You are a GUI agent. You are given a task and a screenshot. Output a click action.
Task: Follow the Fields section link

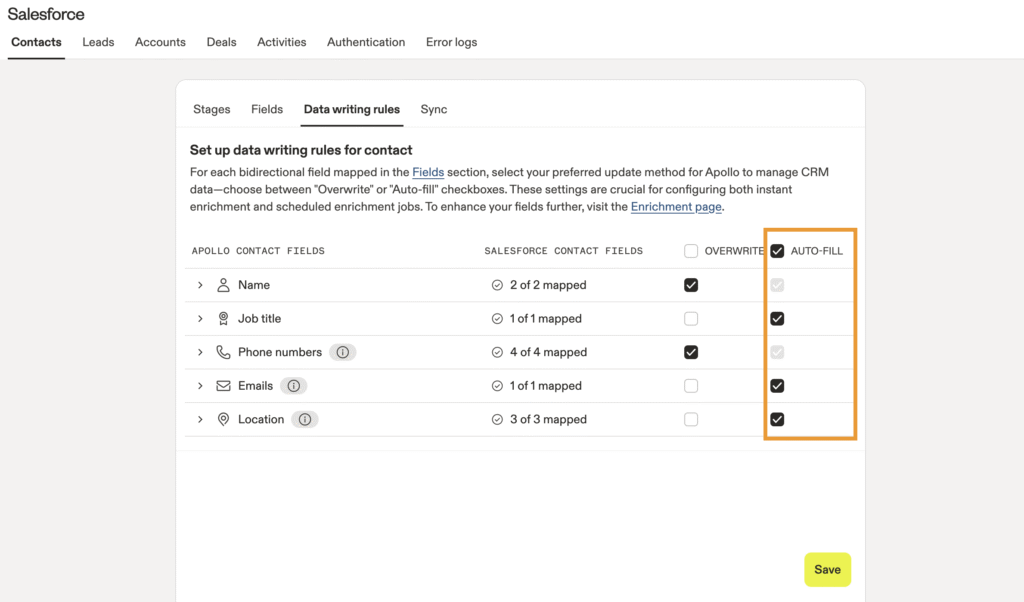pyautogui.click(x=428, y=172)
